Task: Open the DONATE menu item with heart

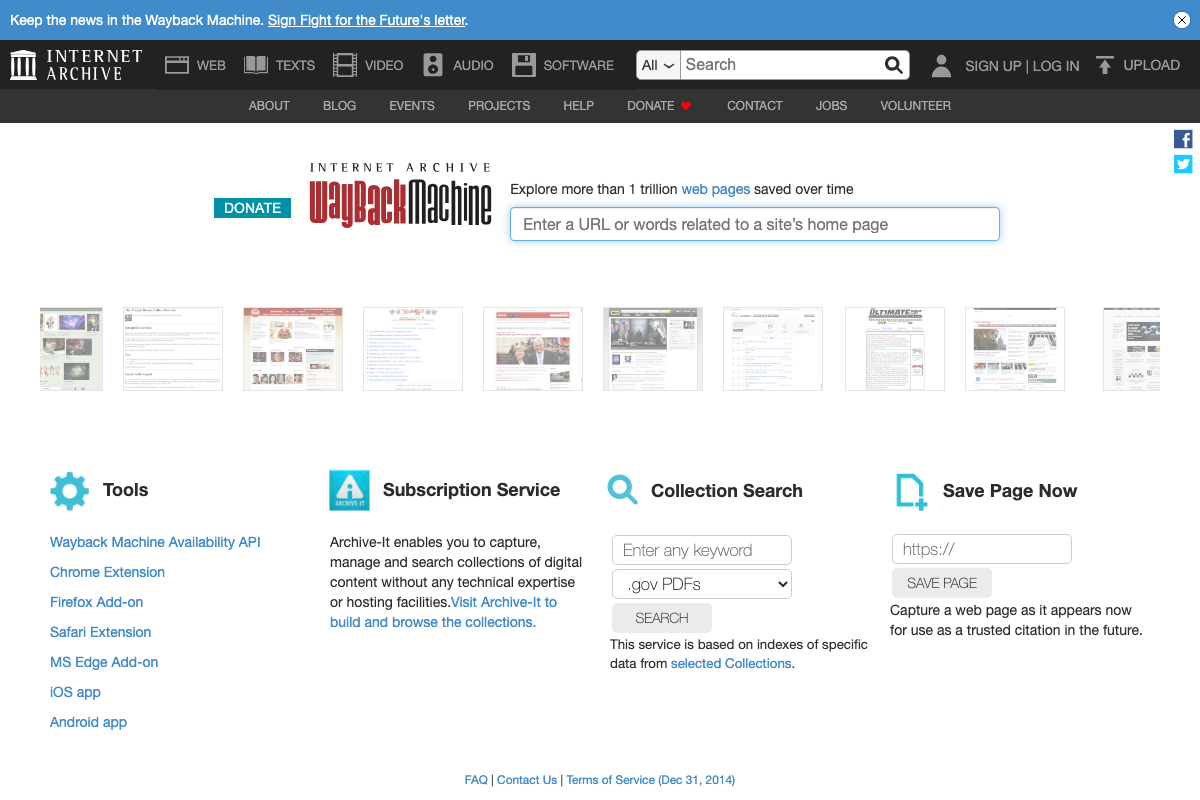Action: [659, 106]
